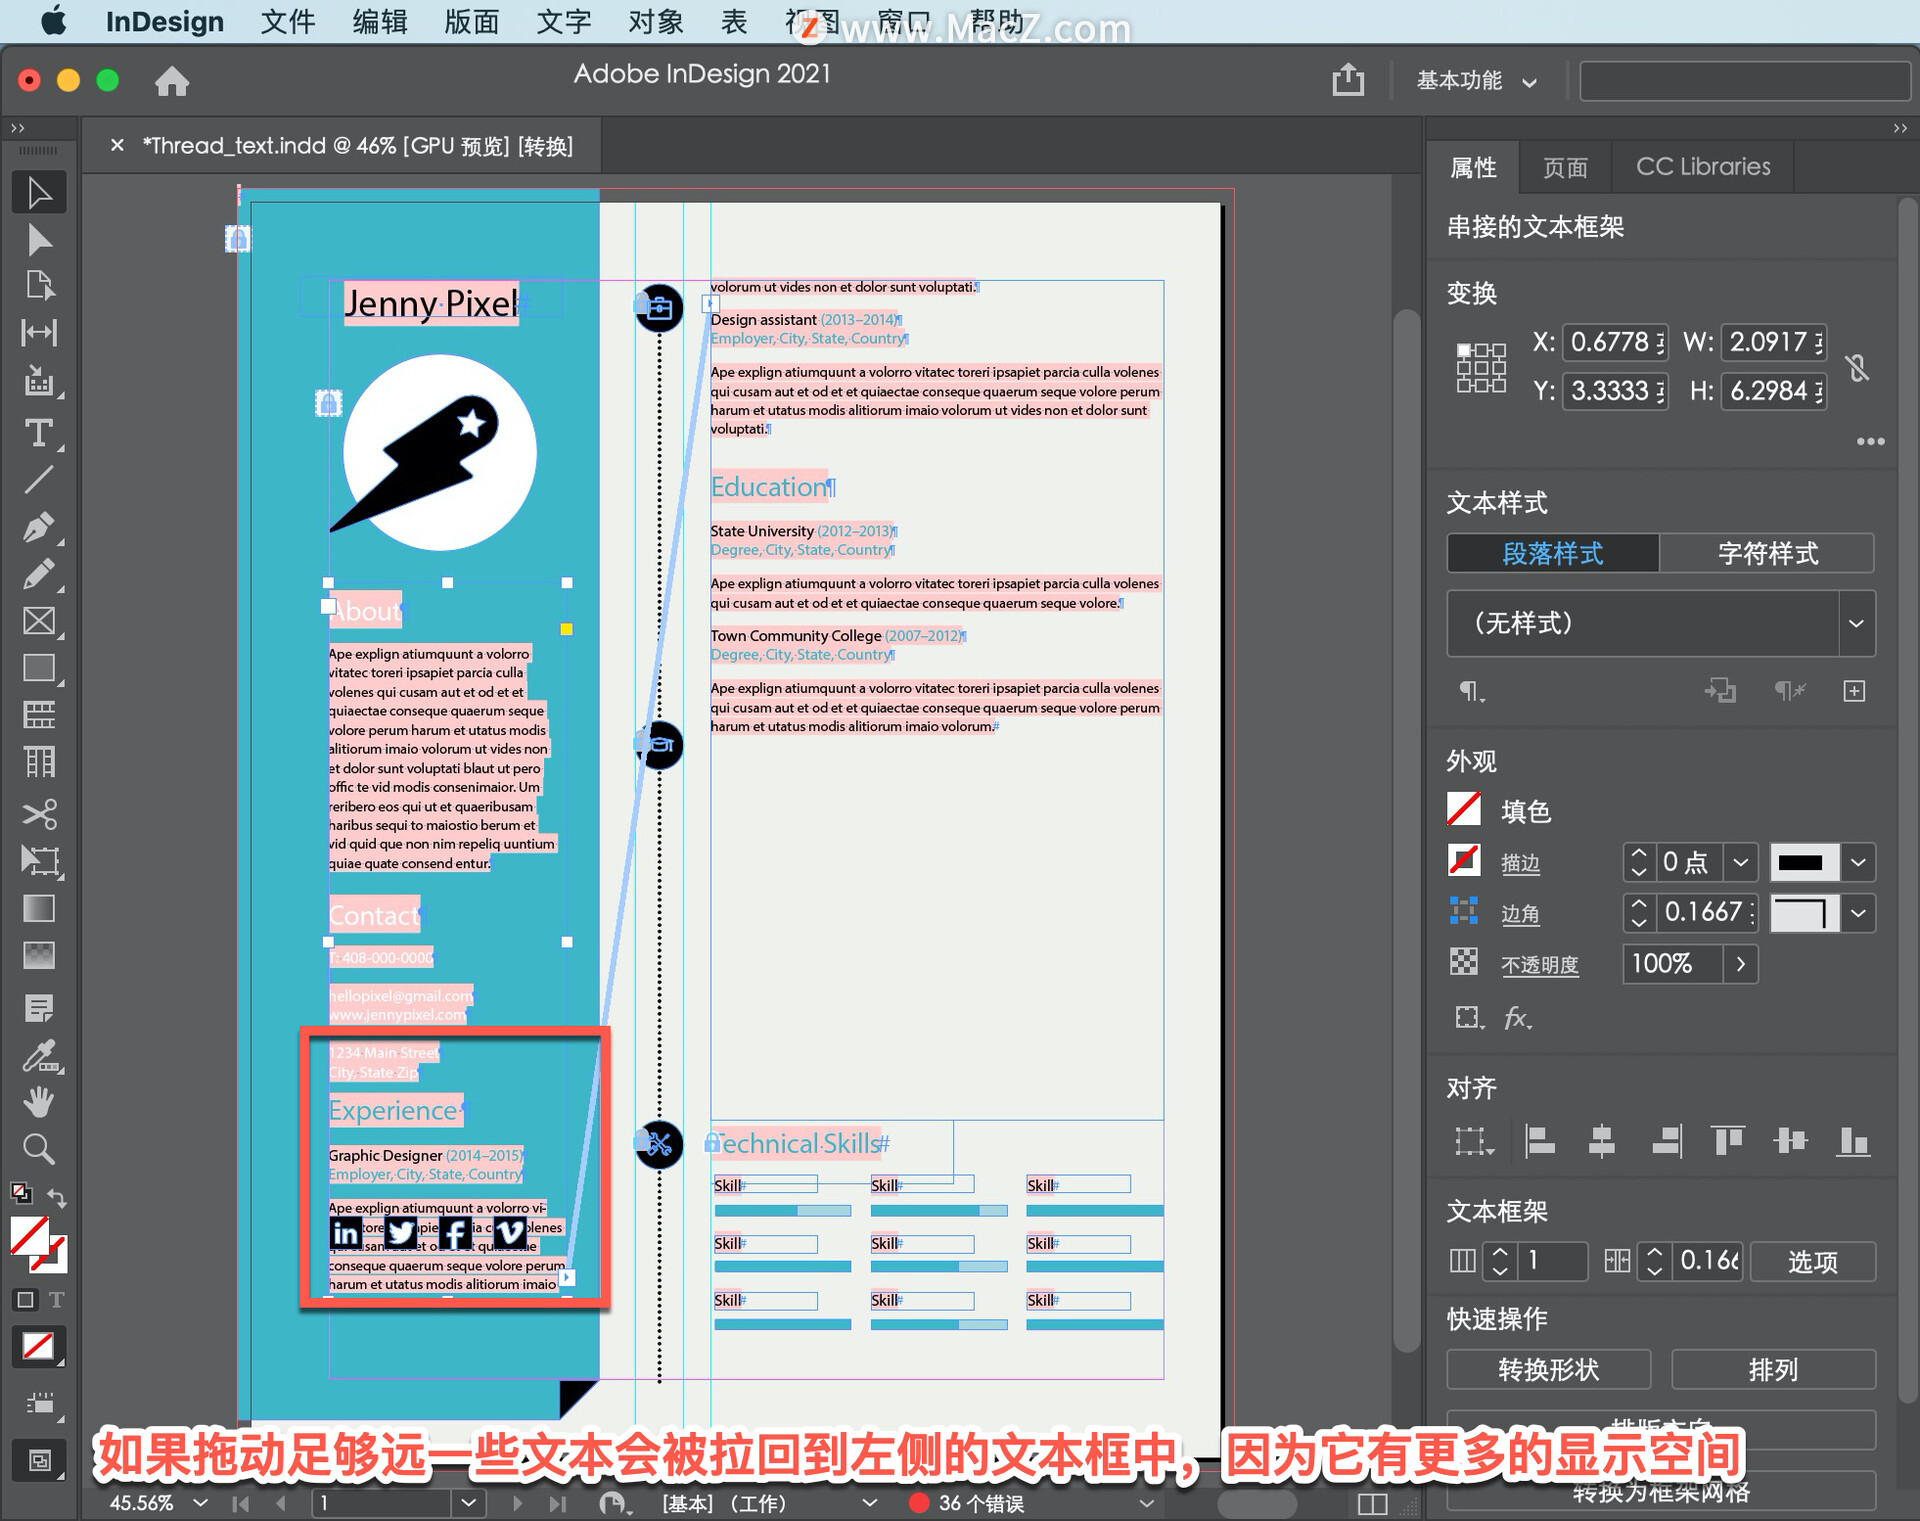Open the fx effects menu icon
1920x1521 pixels.
(x=1517, y=1018)
